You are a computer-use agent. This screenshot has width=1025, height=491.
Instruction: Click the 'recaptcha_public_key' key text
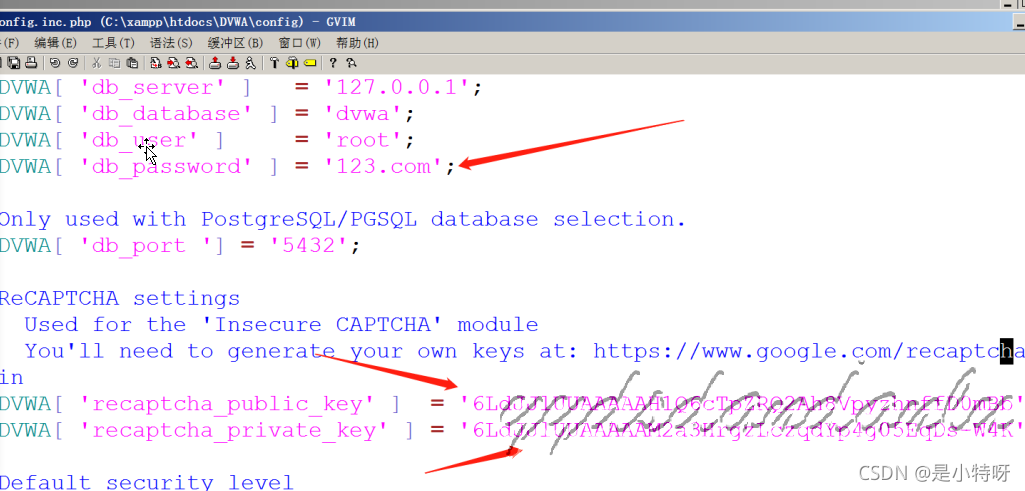[227, 404]
